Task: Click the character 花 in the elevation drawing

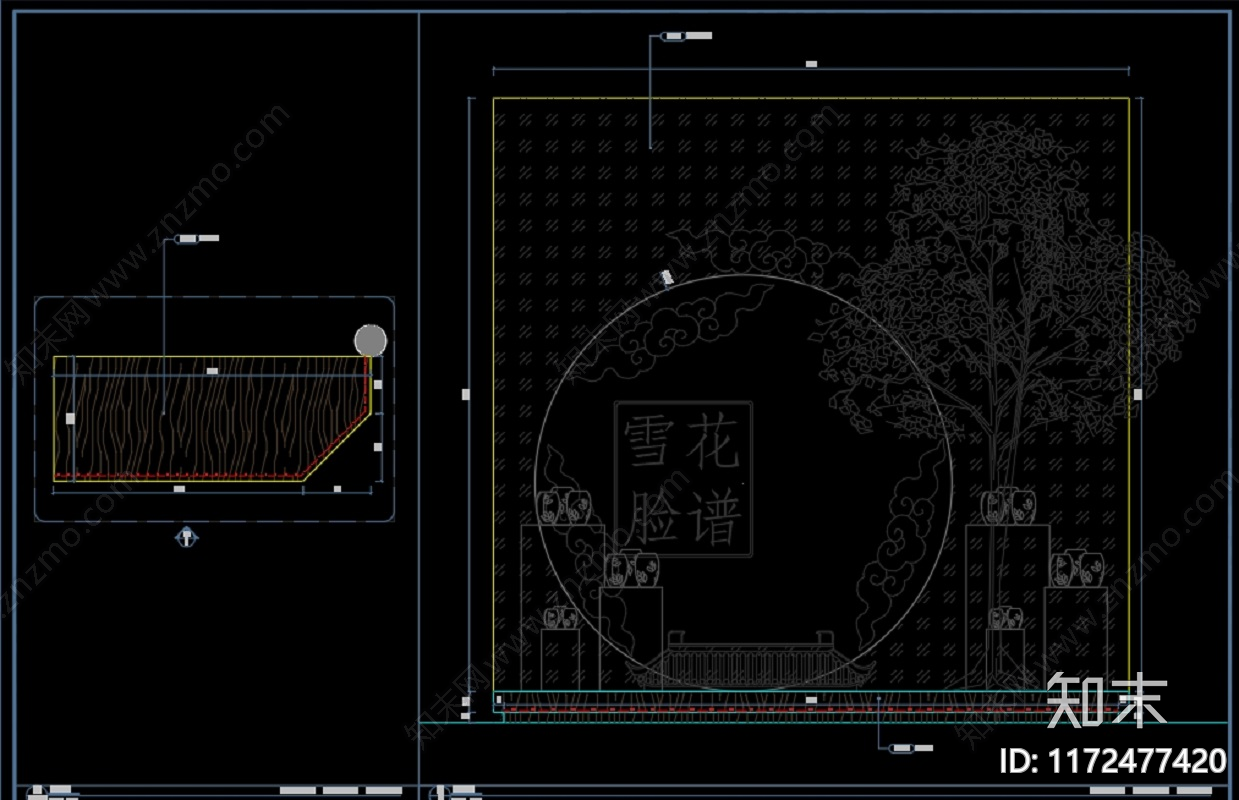Action: 713,441
